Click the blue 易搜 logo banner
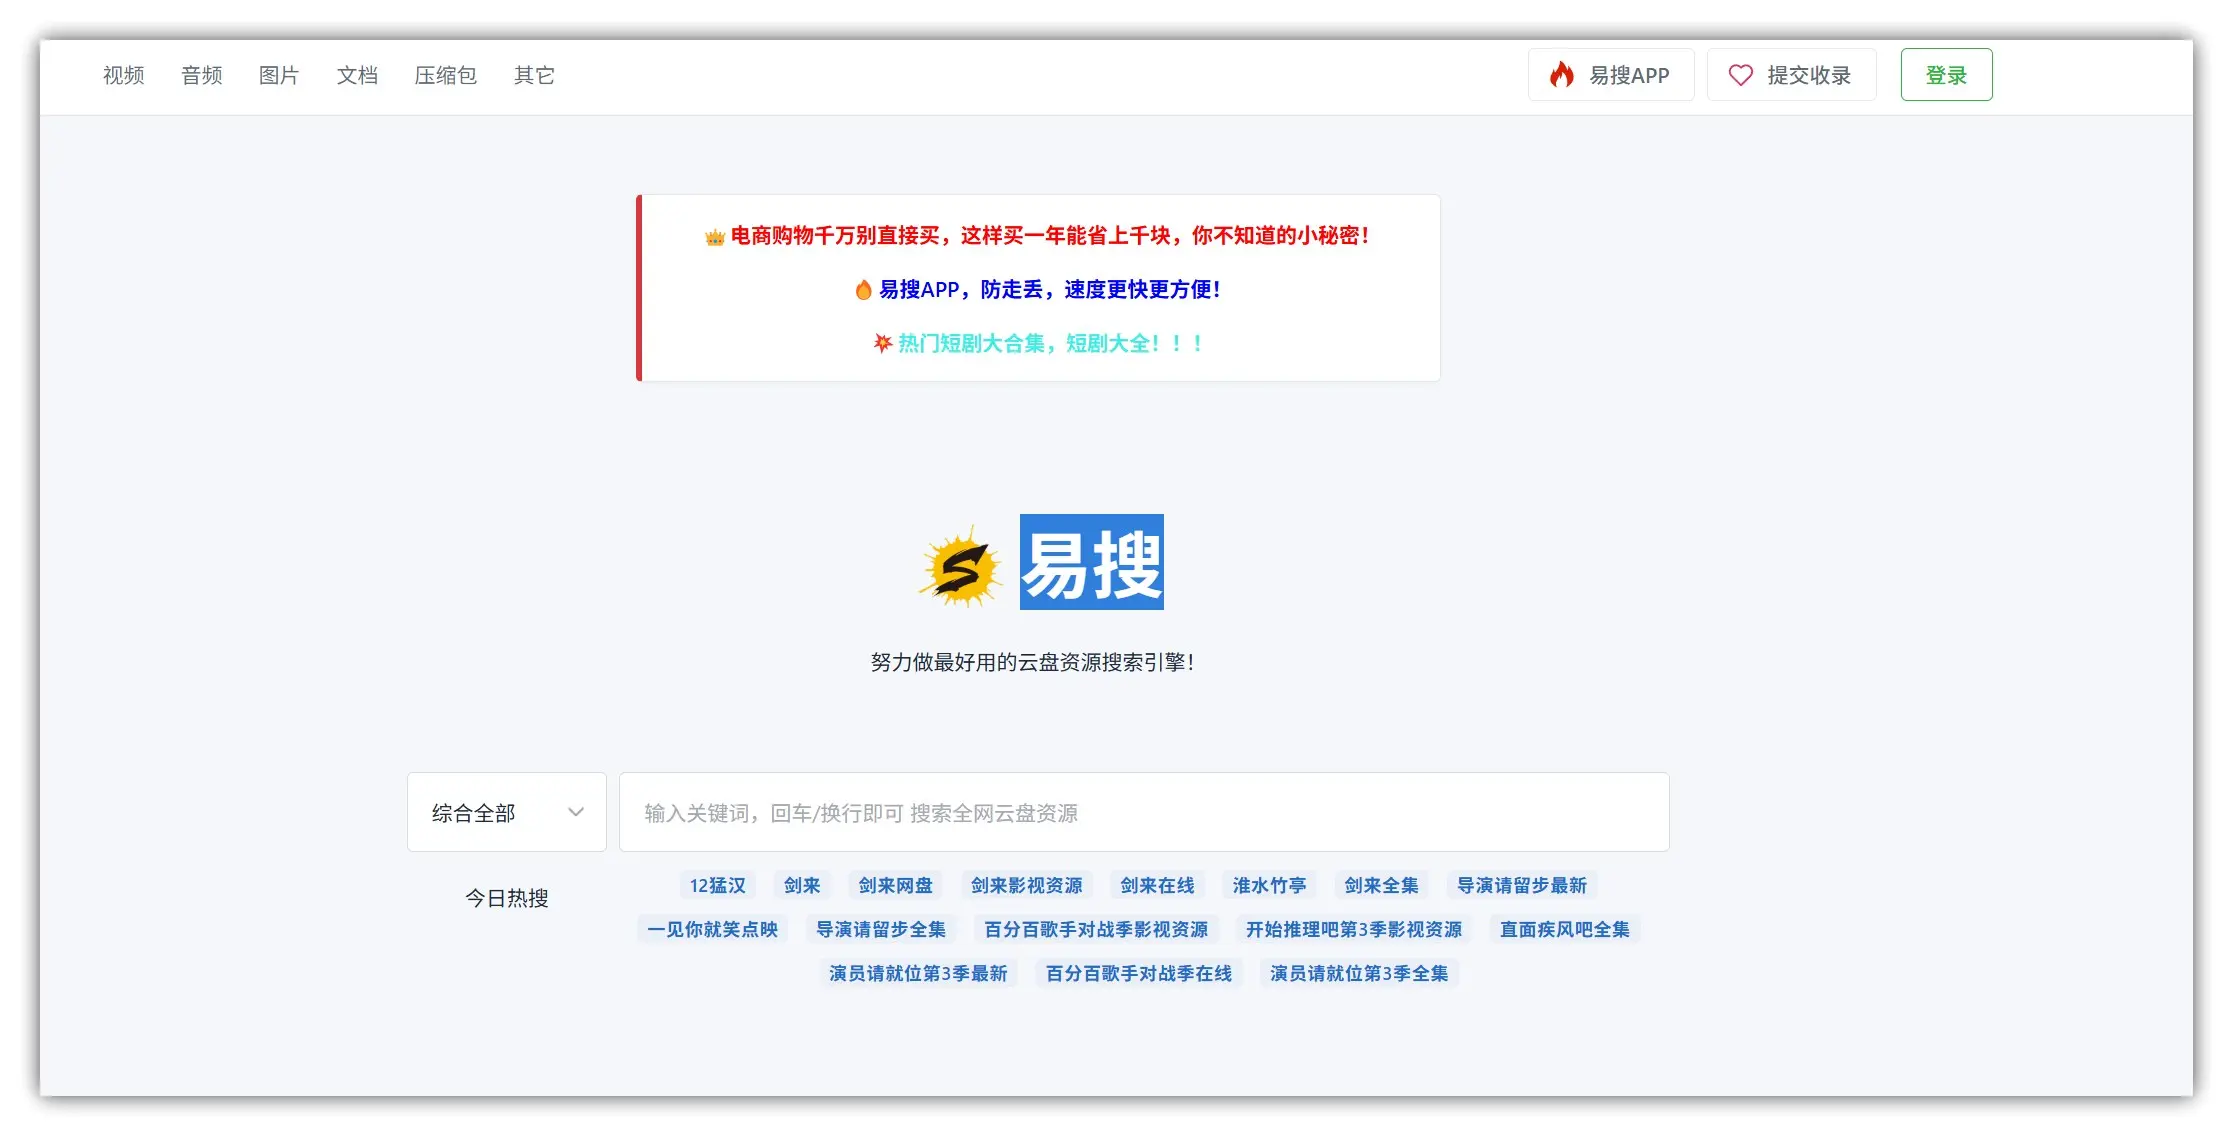2233x1136 pixels. pyautogui.click(x=1092, y=562)
